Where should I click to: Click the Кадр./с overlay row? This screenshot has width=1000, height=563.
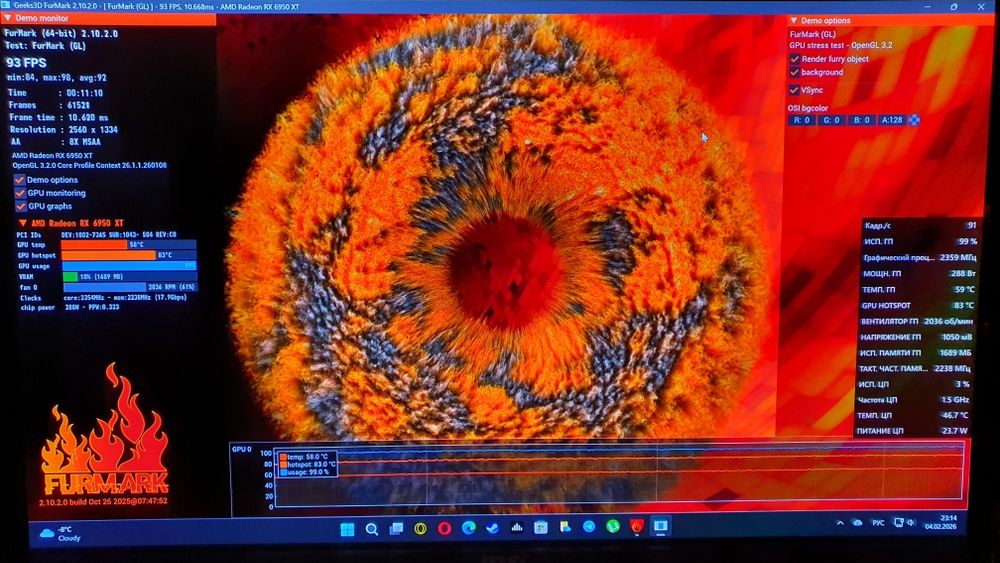tap(921, 225)
